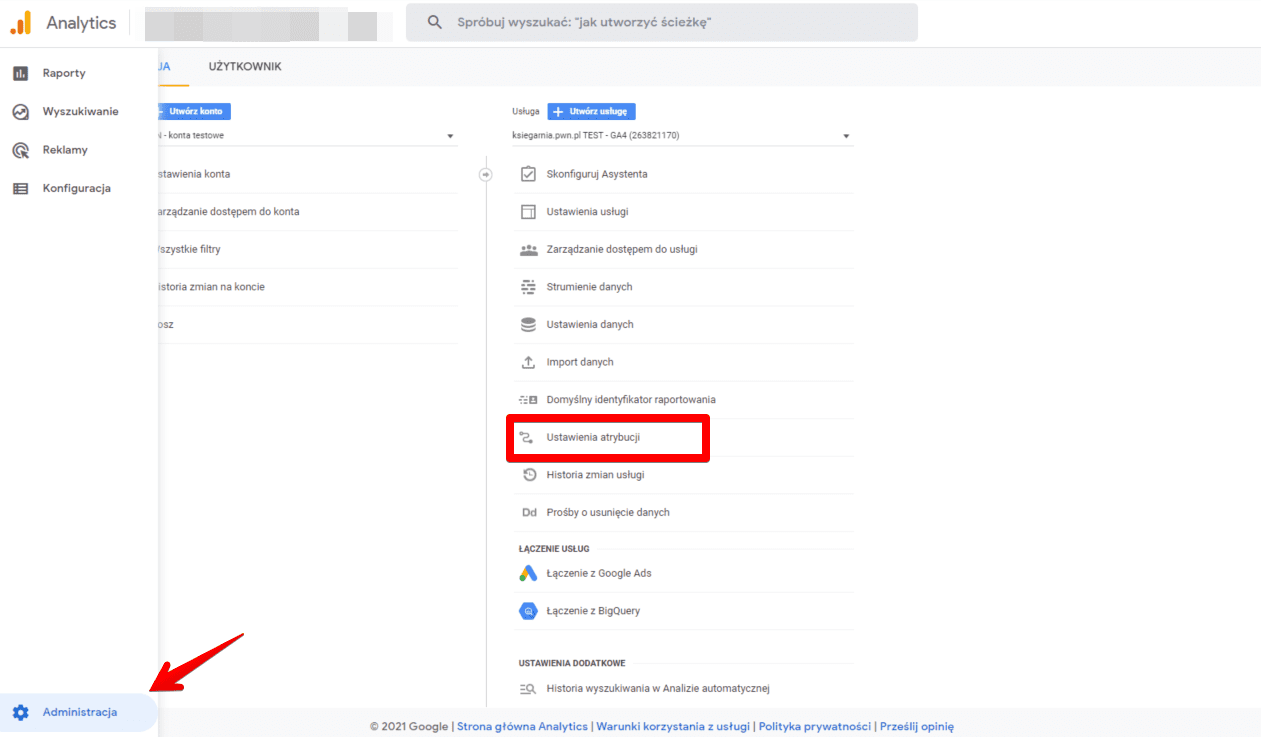The image size is (1261, 737).
Task: Click the Administracja gear icon
Action: (20, 713)
